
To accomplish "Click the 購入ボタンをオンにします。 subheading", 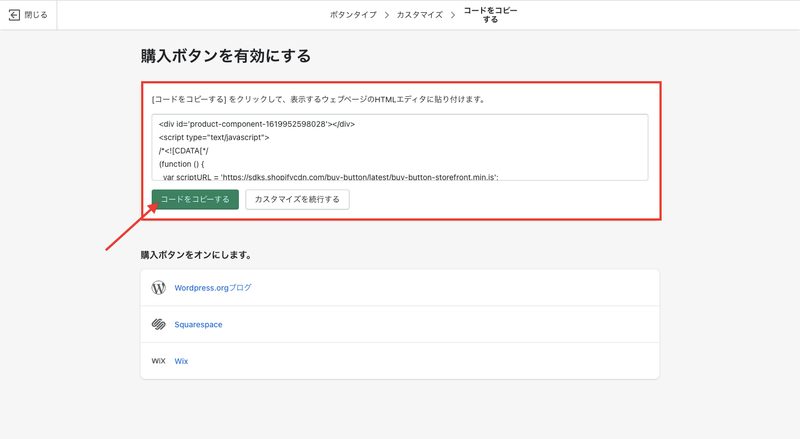I will pos(196,255).
